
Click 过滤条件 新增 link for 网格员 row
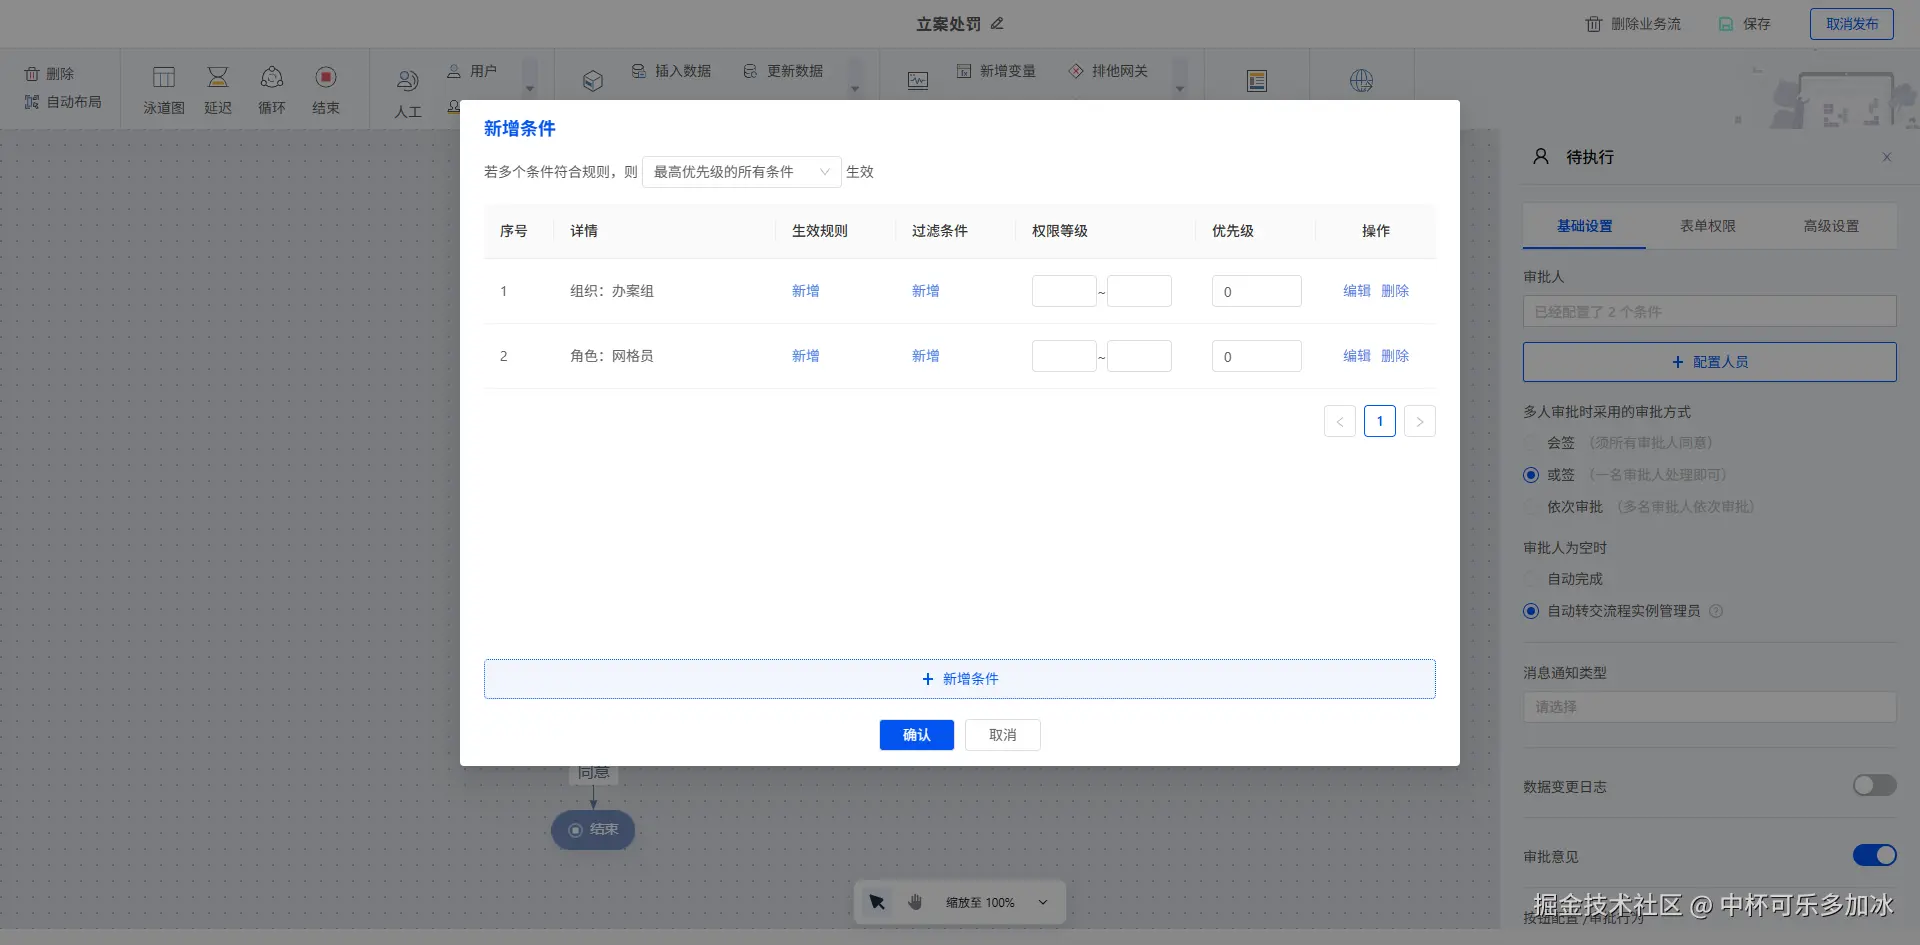pyautogui.click(x=926, y=356)
